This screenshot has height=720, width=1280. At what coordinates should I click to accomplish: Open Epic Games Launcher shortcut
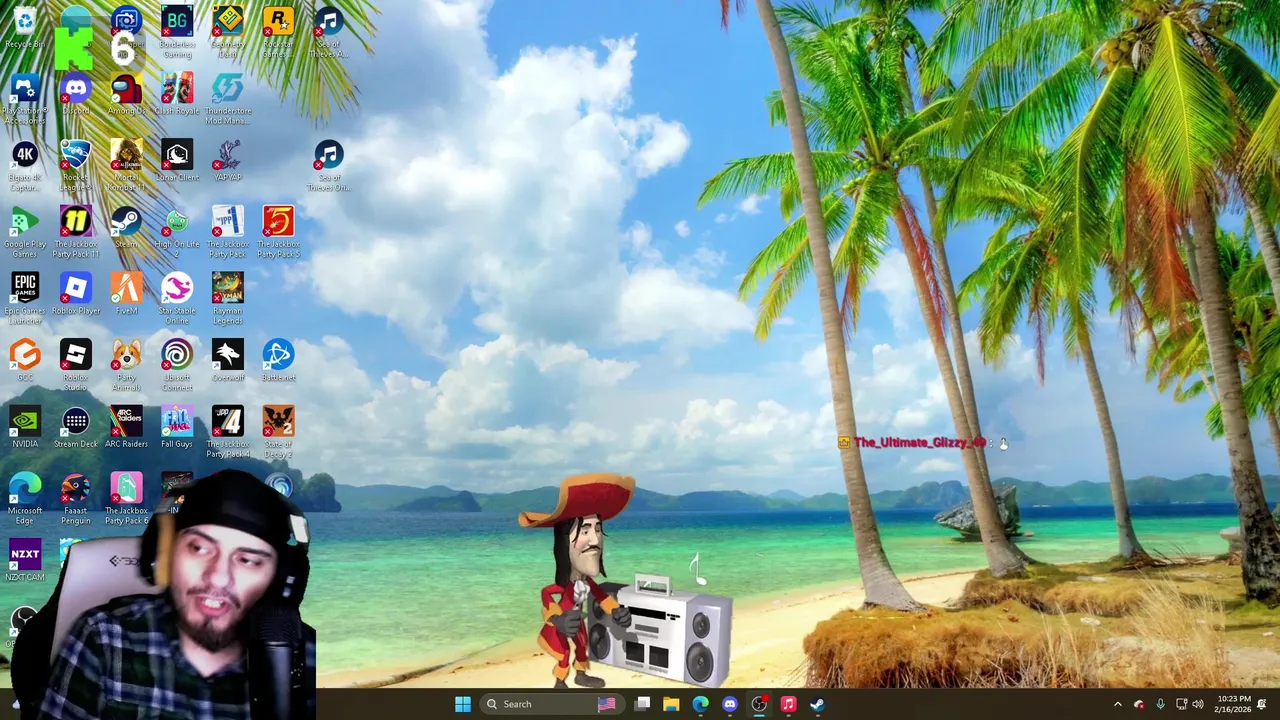(x=24, y=300)
